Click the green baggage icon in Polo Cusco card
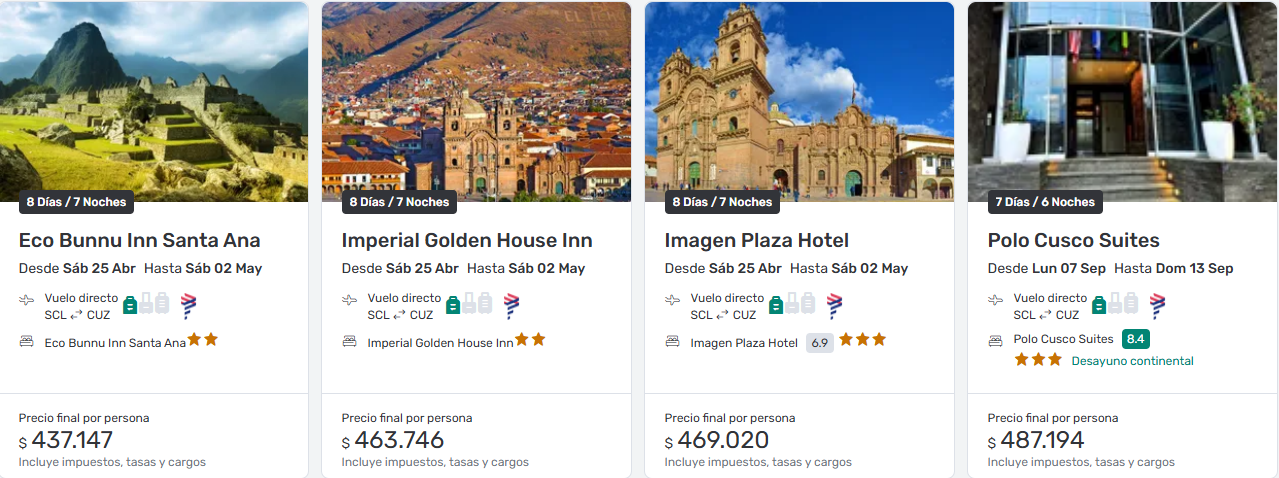Screen dimensions: 1279x478 point(1099,304)
